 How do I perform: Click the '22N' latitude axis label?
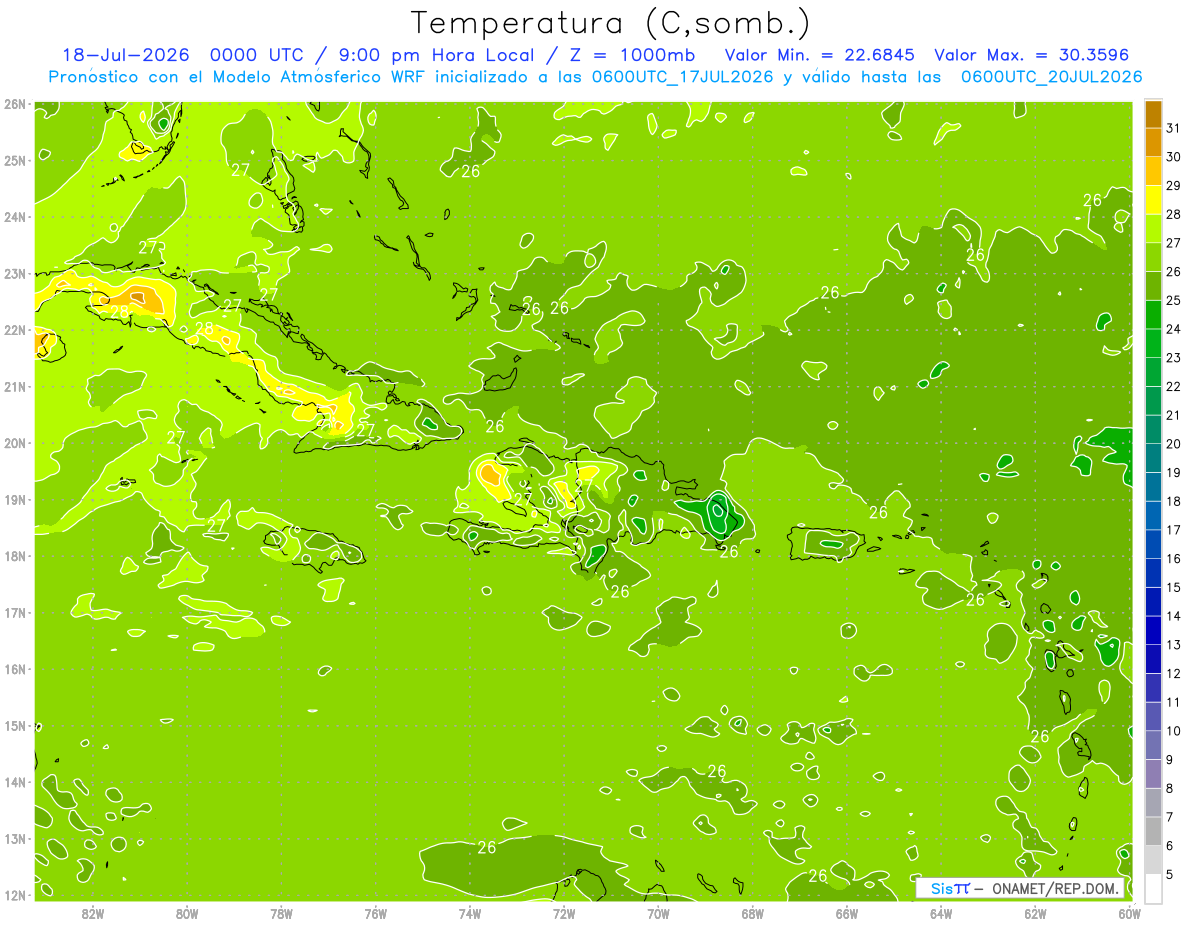(x=14, y=330)
